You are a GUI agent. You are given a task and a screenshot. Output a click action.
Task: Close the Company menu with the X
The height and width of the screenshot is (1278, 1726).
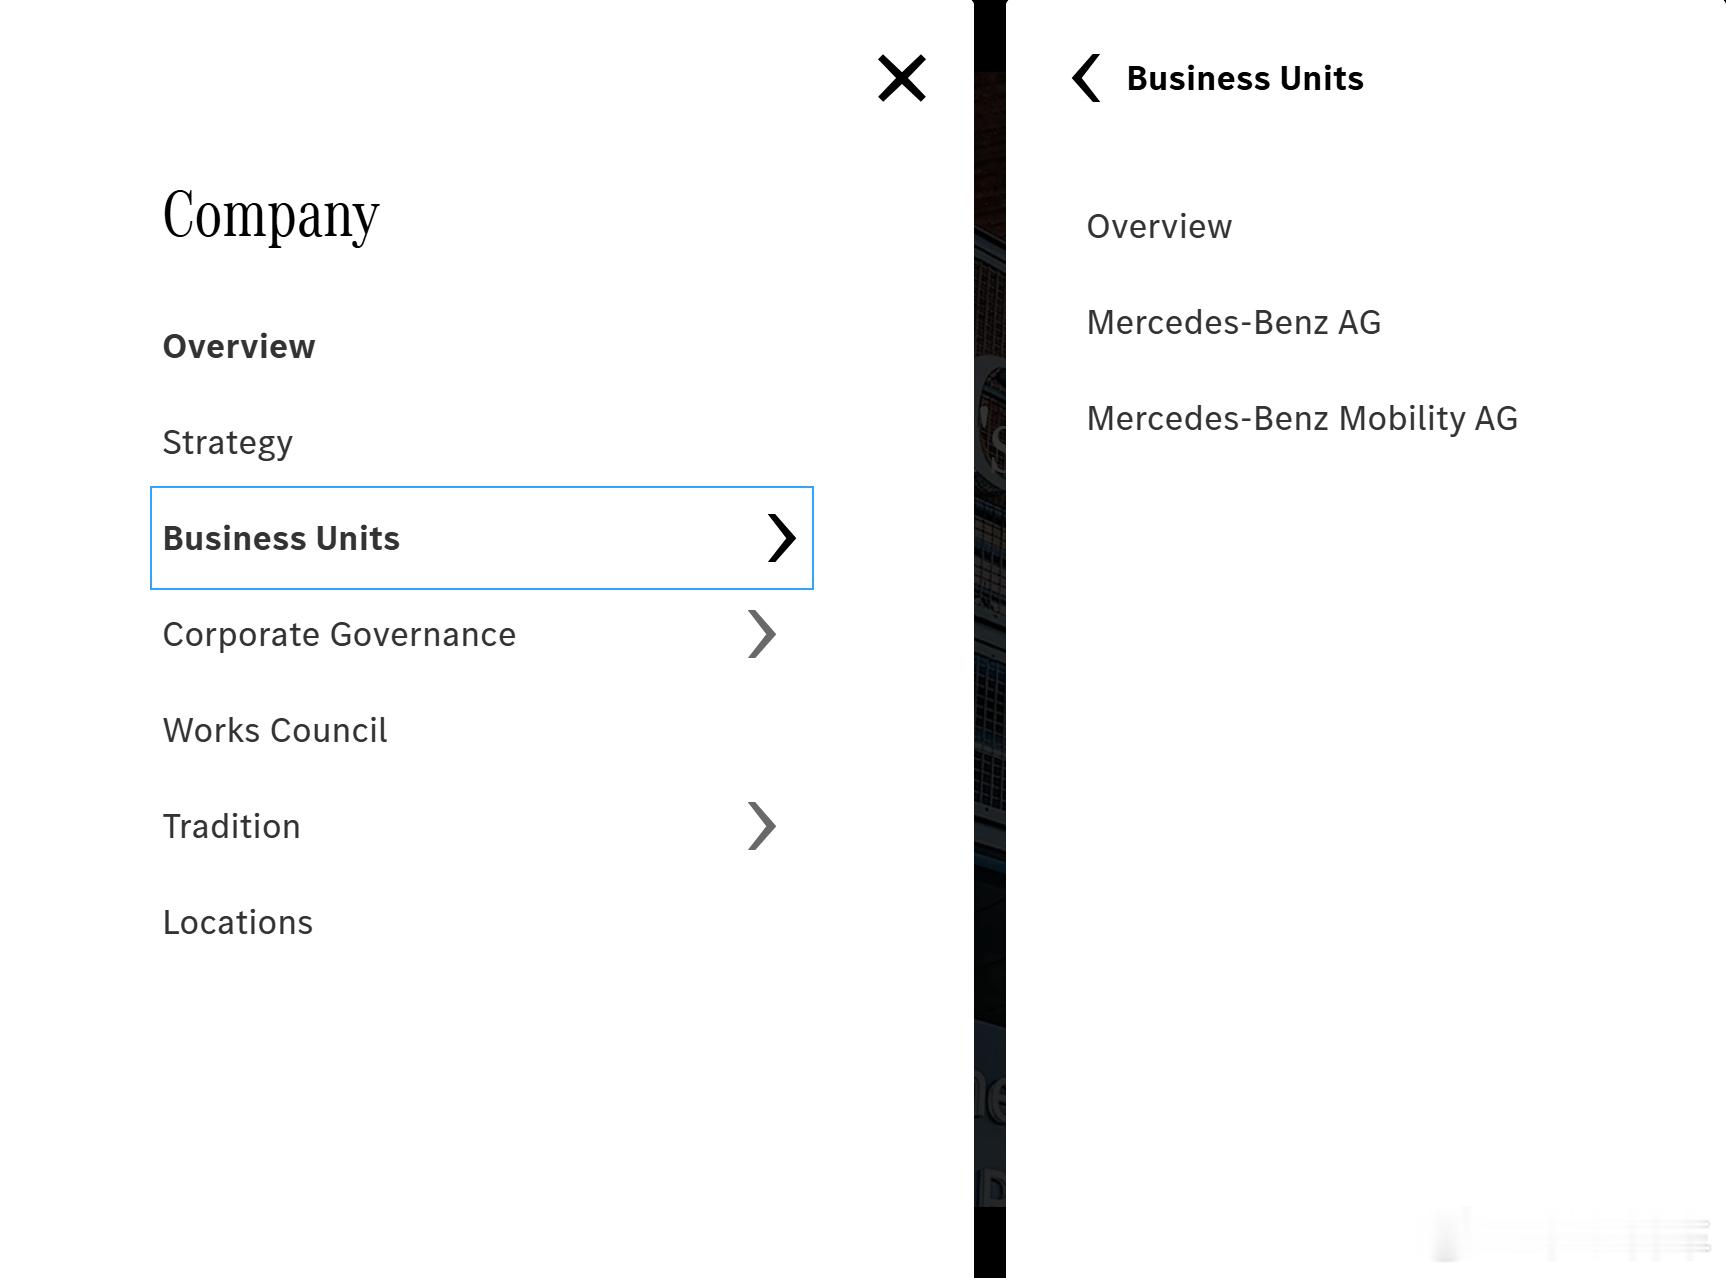(x=901, y=78)
